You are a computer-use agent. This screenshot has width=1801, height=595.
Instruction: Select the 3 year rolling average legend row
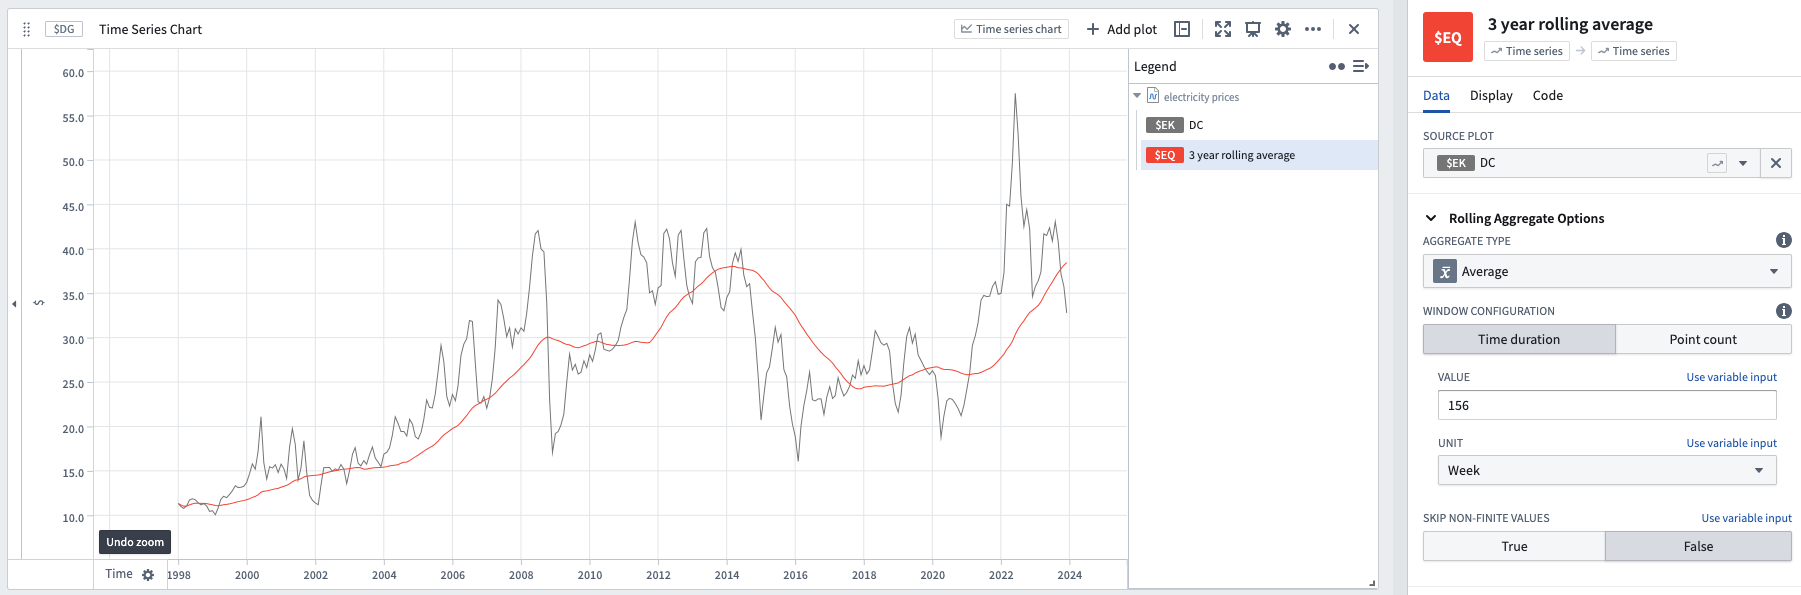tap(1260, 155)
